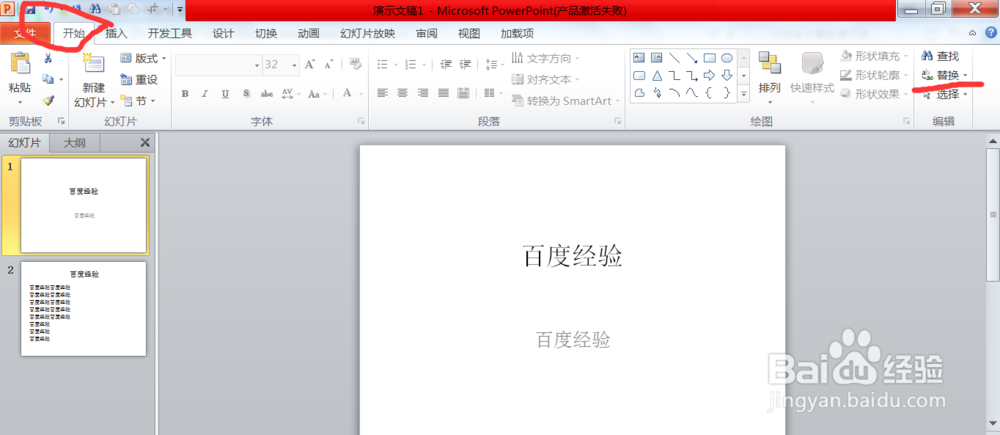Image resolution: width=1000 pixels, height=435 pixels.
Task: Select the arrow line shape
Action: [692, 58]
